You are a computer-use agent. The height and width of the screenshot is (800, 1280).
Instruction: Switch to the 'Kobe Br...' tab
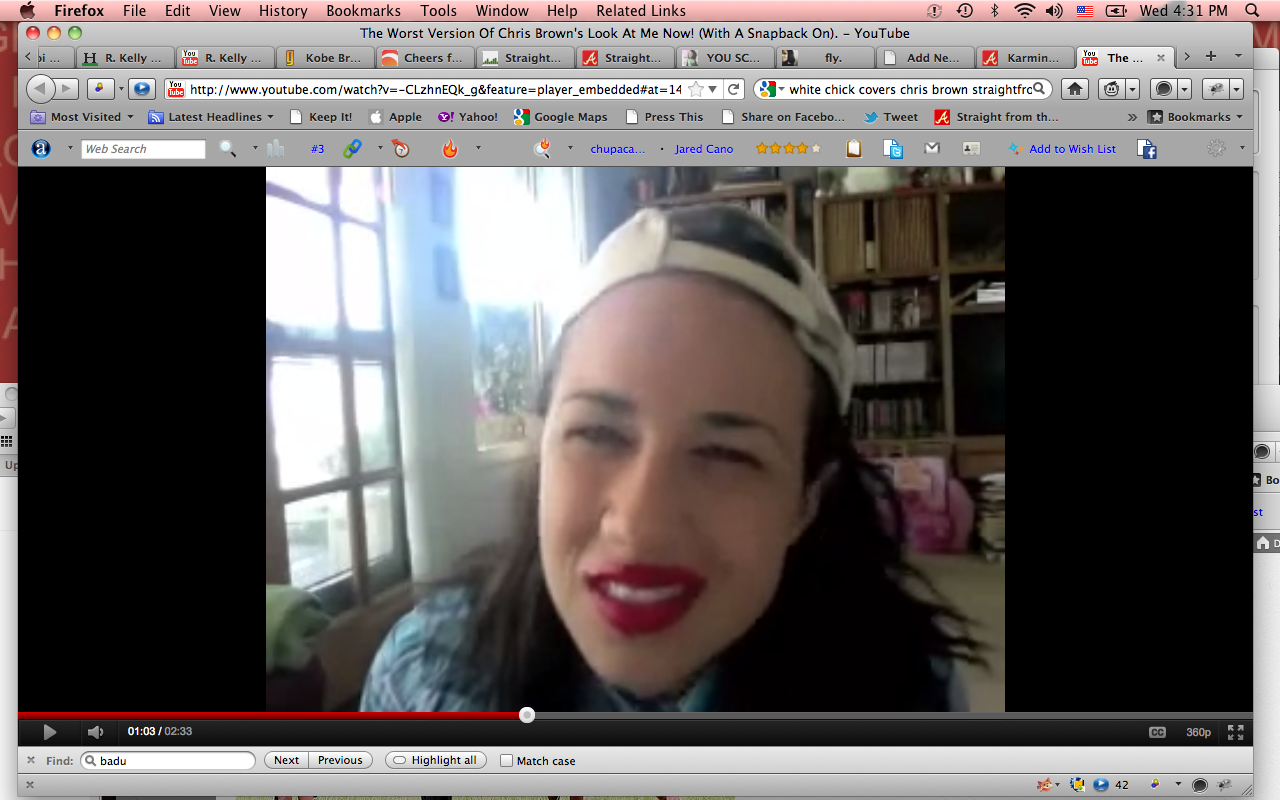324,58
